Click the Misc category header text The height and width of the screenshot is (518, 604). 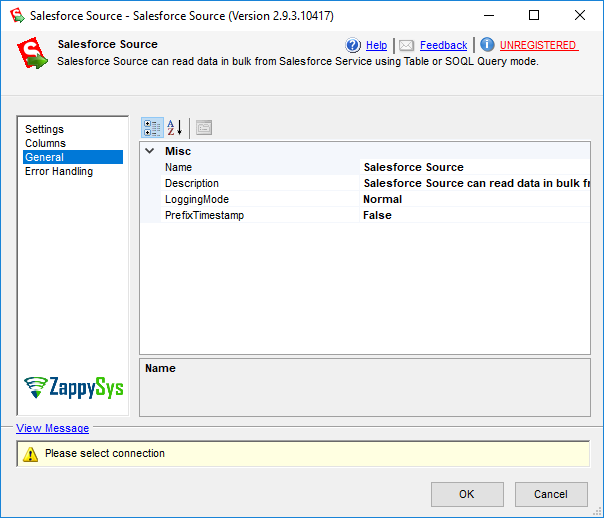[x=178, y=151]
